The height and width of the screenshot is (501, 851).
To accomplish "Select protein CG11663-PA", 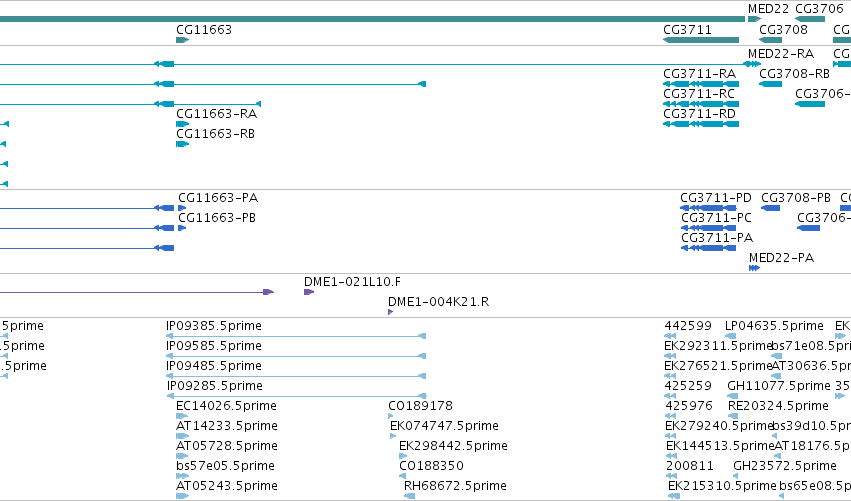I will (218, 198).
